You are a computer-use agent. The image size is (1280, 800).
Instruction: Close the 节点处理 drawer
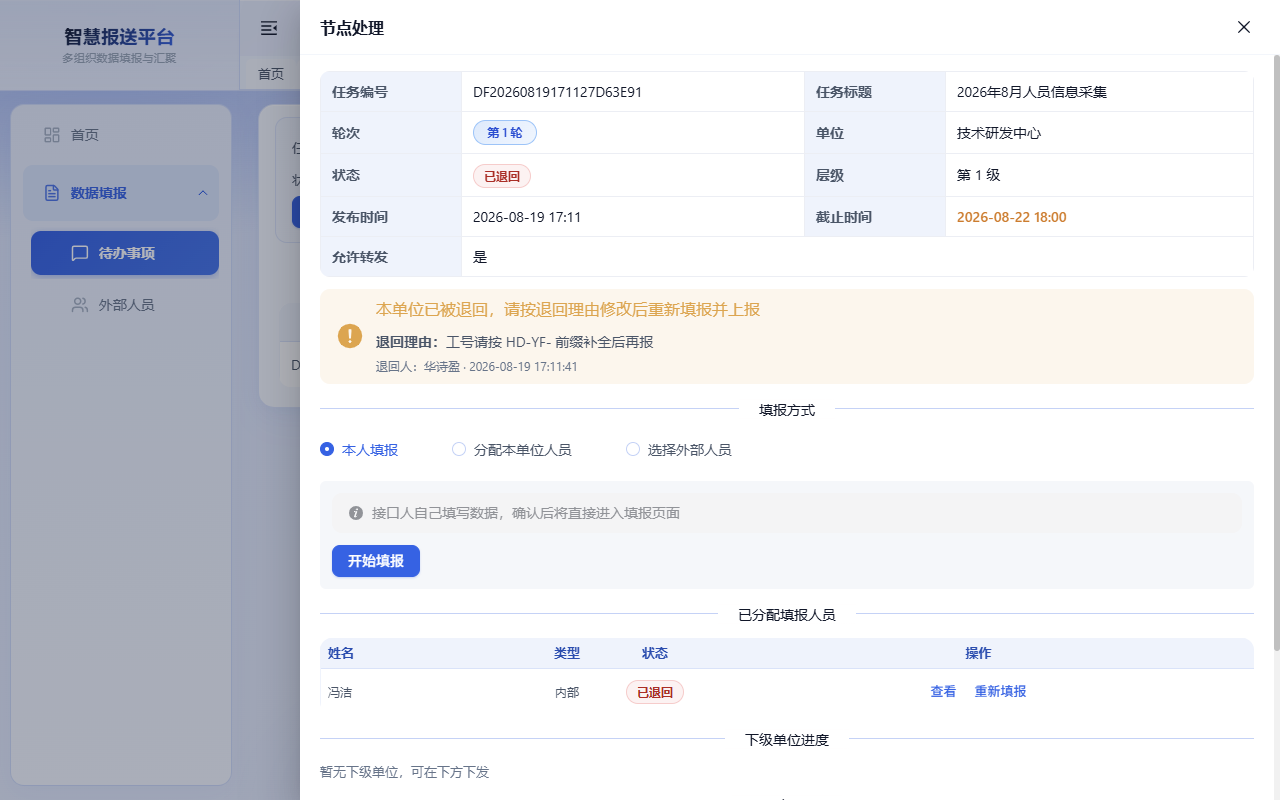point(1244,27)
